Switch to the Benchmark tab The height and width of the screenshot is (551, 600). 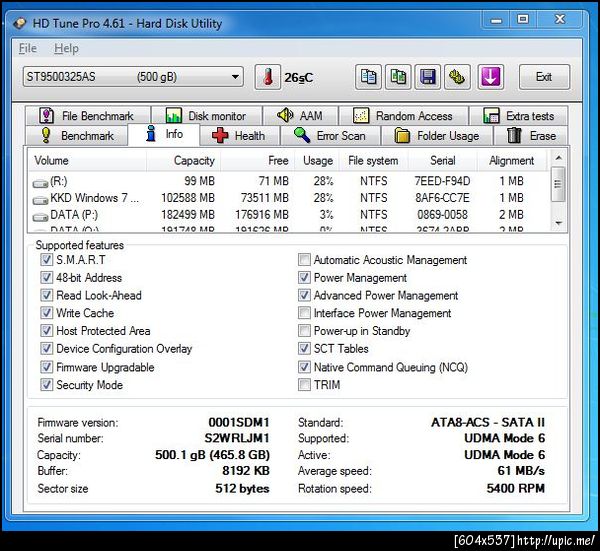pos(77,136)
